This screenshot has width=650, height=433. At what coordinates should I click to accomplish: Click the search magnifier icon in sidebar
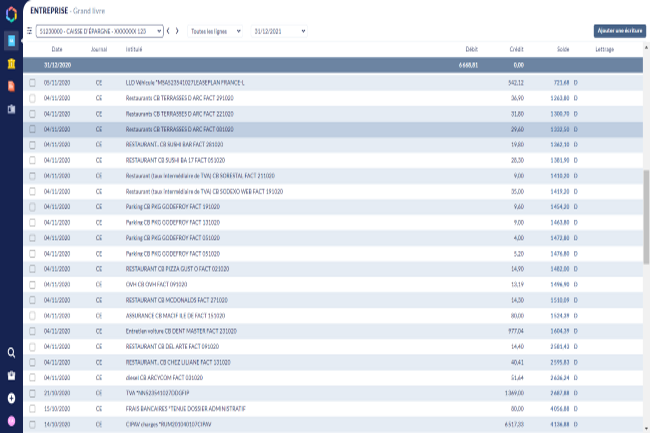click(11, 352)
